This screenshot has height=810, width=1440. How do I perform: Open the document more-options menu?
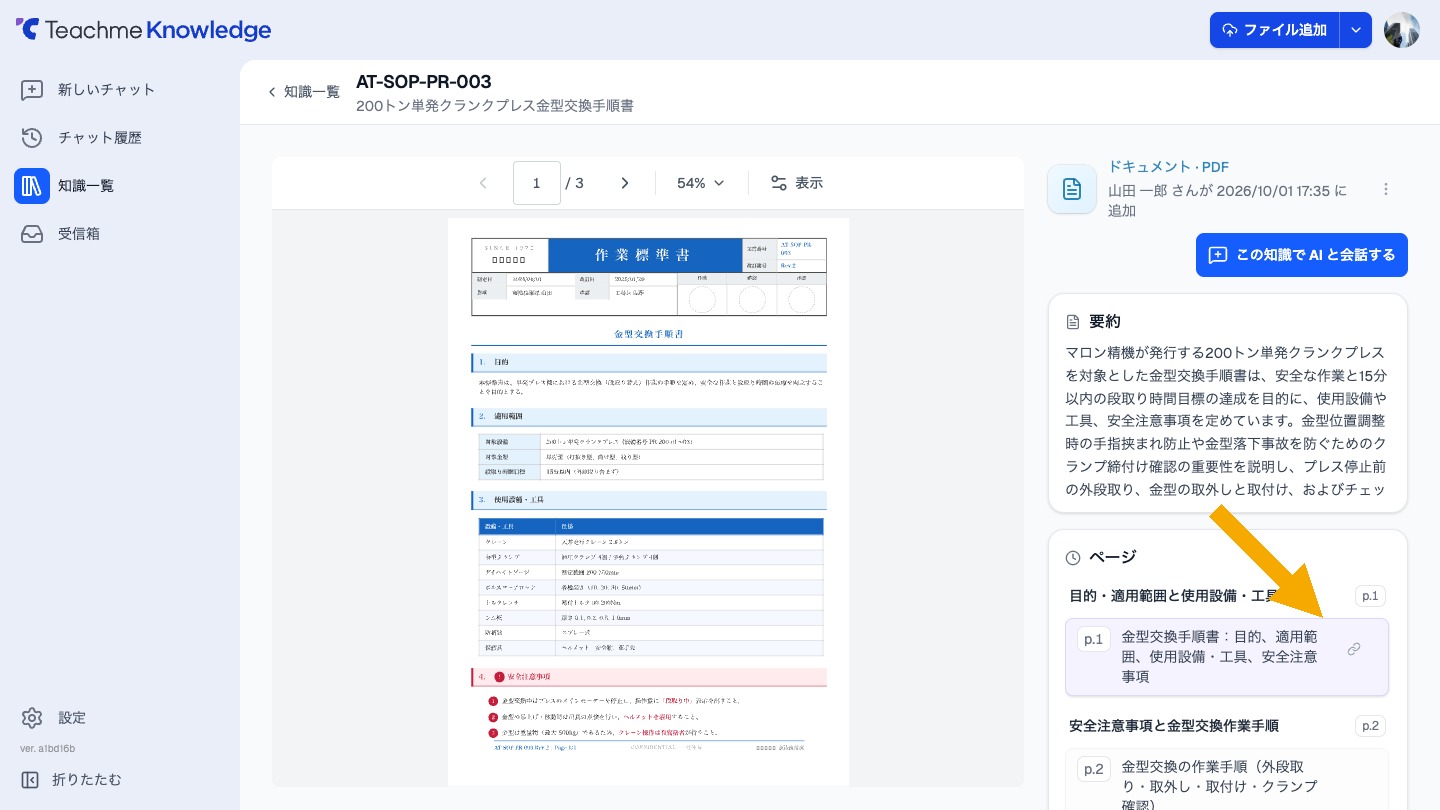coord(1386,189)
